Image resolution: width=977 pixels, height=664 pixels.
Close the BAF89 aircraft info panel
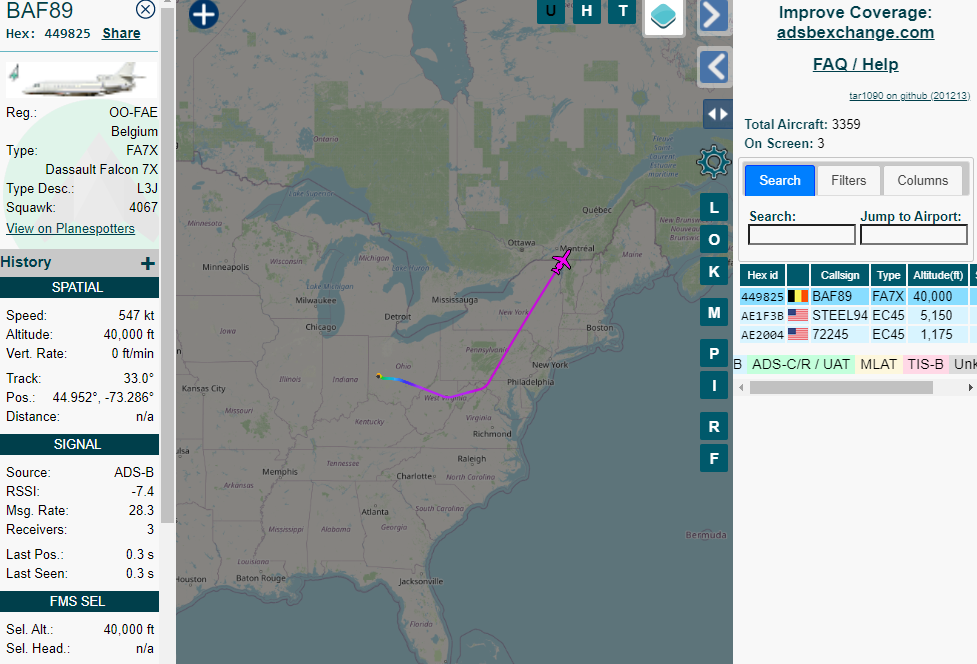coord(145,9)
